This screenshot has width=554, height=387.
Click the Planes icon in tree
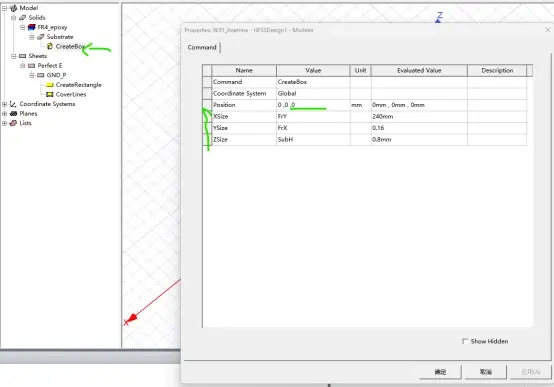click(13, 113)
